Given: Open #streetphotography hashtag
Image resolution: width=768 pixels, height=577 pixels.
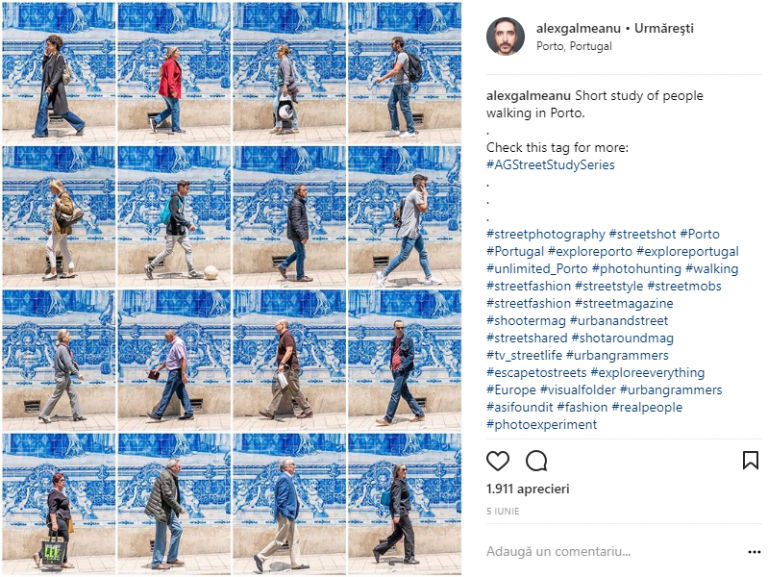Looking at the screenshot, I should [x=546, y=234].
